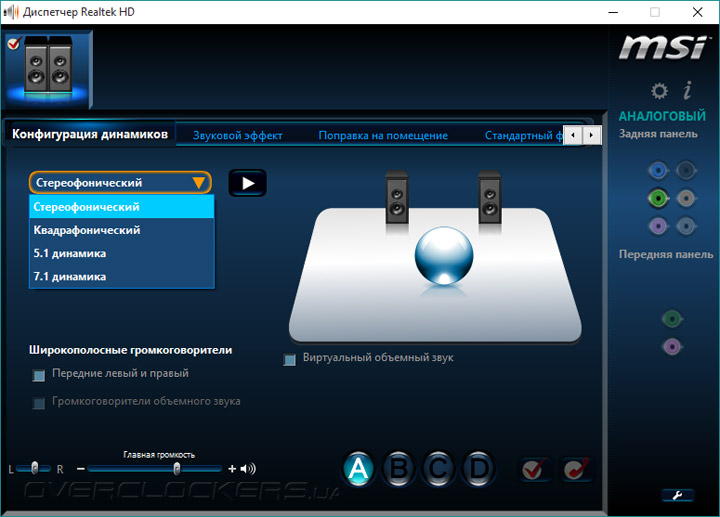Click the listener sphere in the diagram
Viewport: 720px width, 517px height.
pos(444,255)
